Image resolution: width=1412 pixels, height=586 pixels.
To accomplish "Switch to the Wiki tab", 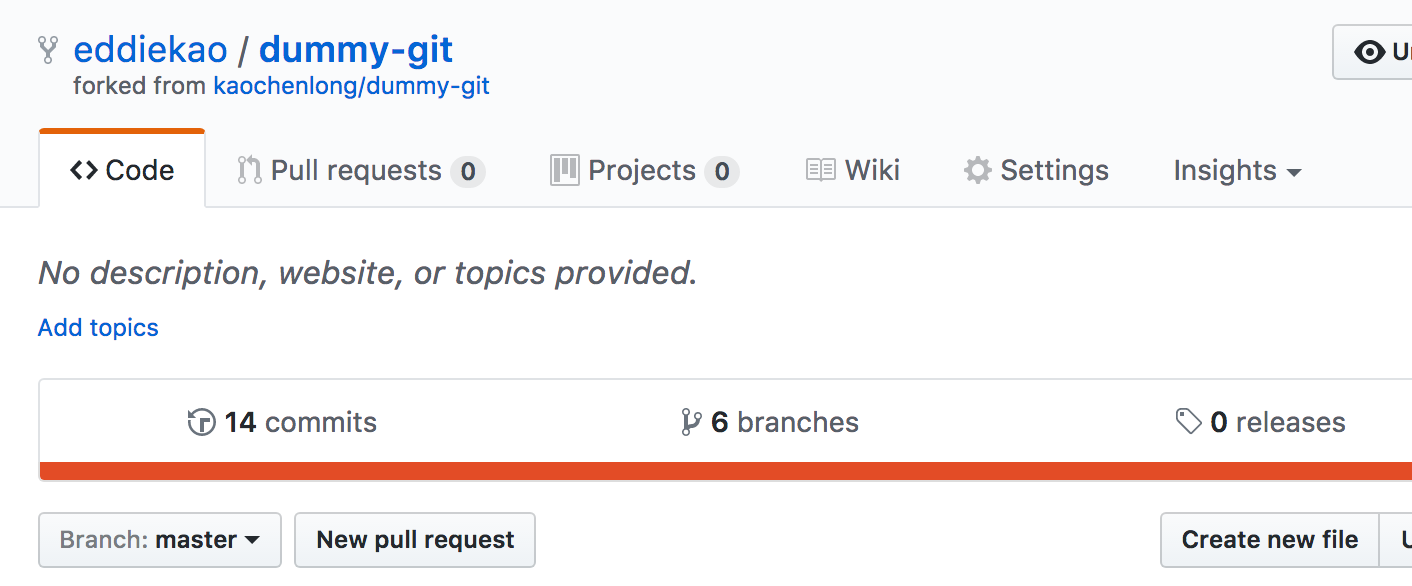I will tap(853, 171).
